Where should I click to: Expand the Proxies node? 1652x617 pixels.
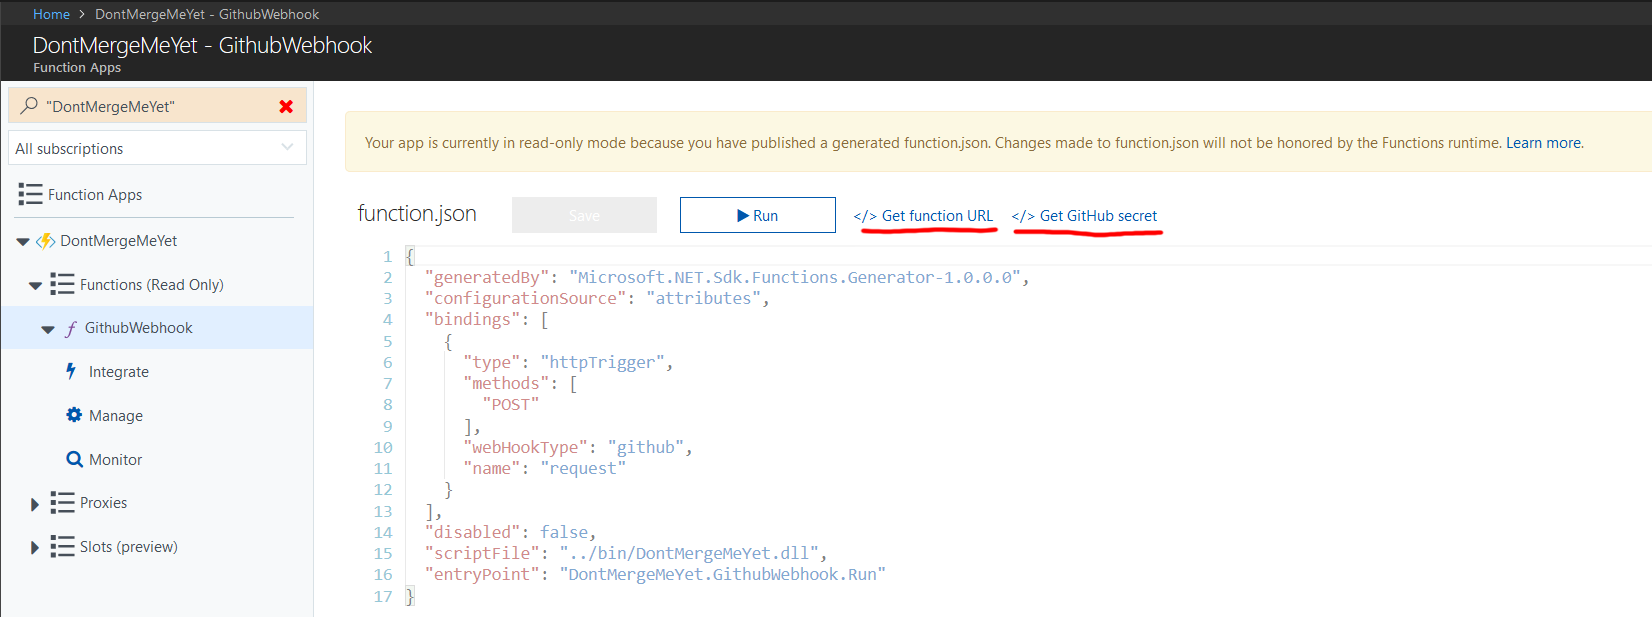coord(35,504)
